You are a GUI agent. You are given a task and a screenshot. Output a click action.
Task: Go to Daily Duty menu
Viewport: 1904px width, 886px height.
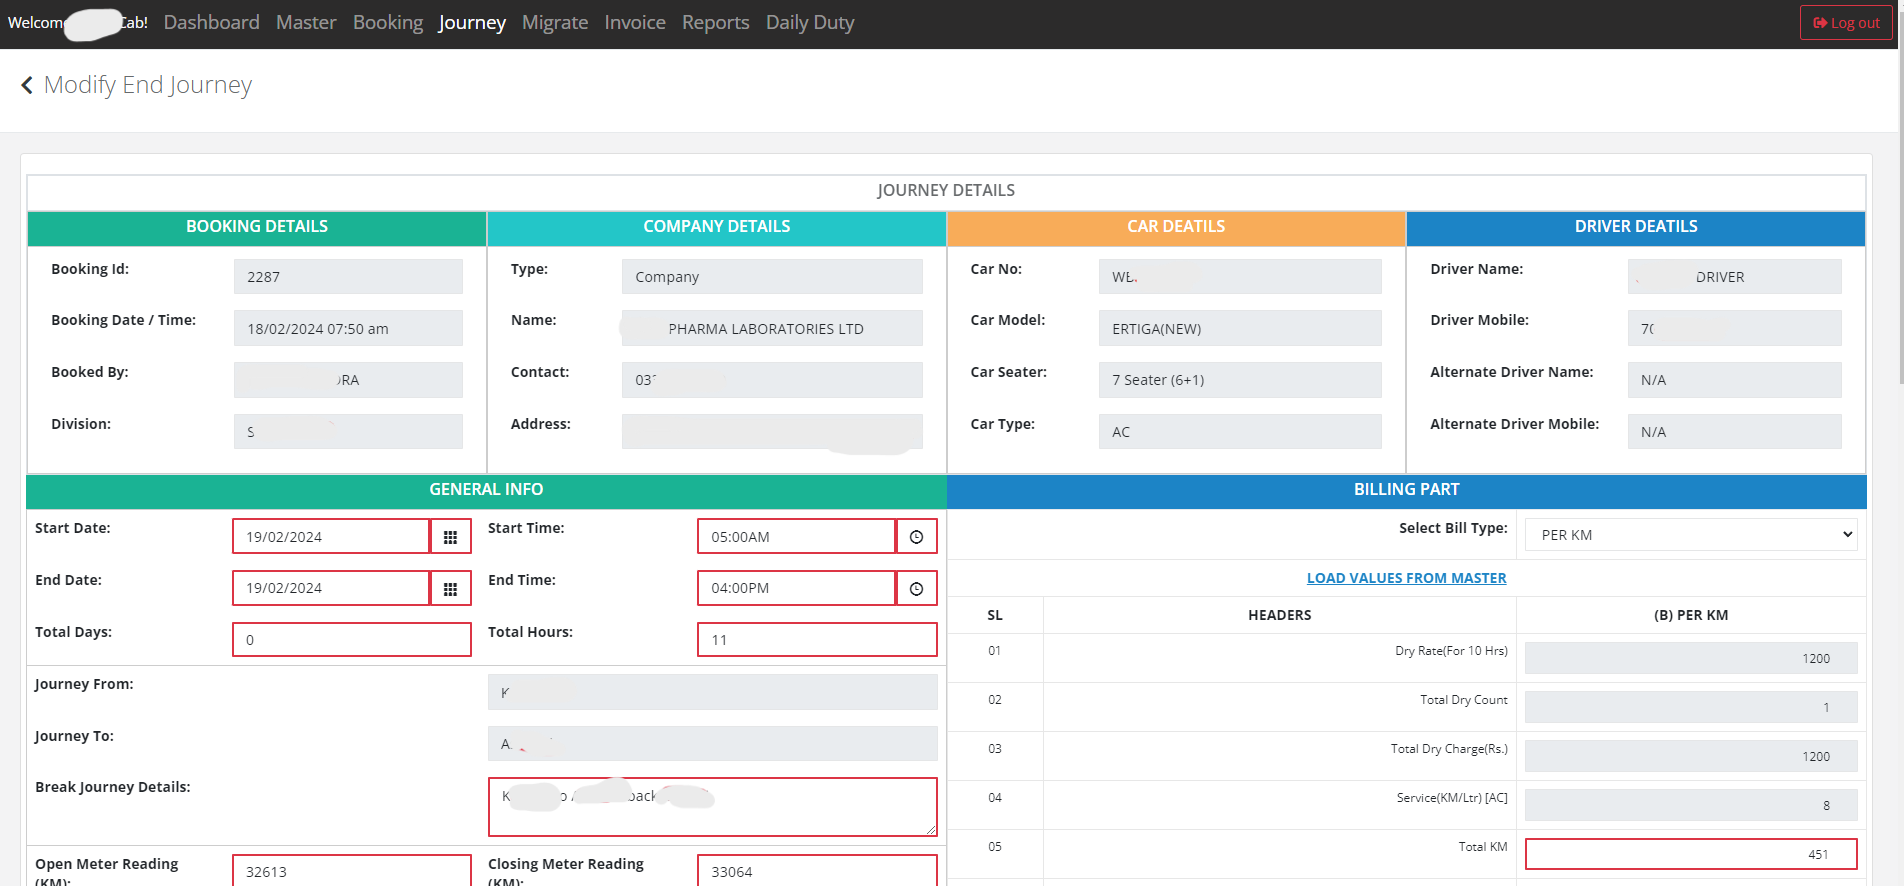tap(810, 23)
